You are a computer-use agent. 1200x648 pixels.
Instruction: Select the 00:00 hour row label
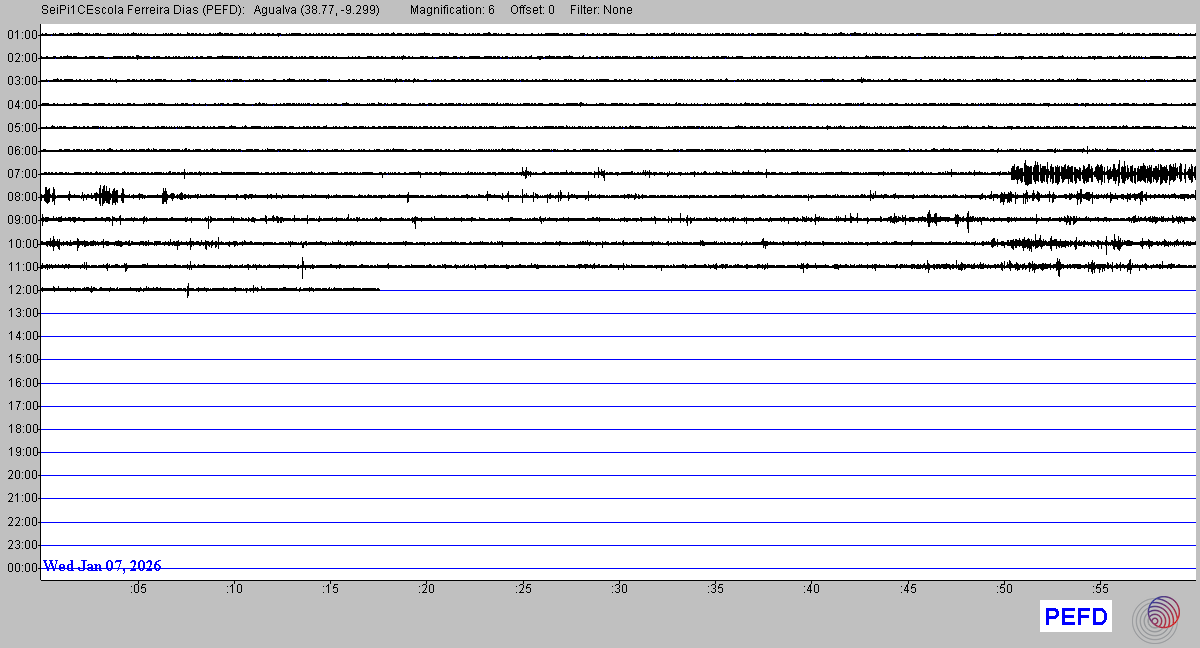coord(22,568)
